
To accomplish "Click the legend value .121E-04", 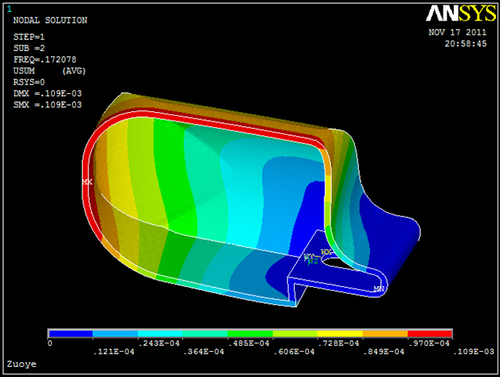I will click(x=114, y=352).
